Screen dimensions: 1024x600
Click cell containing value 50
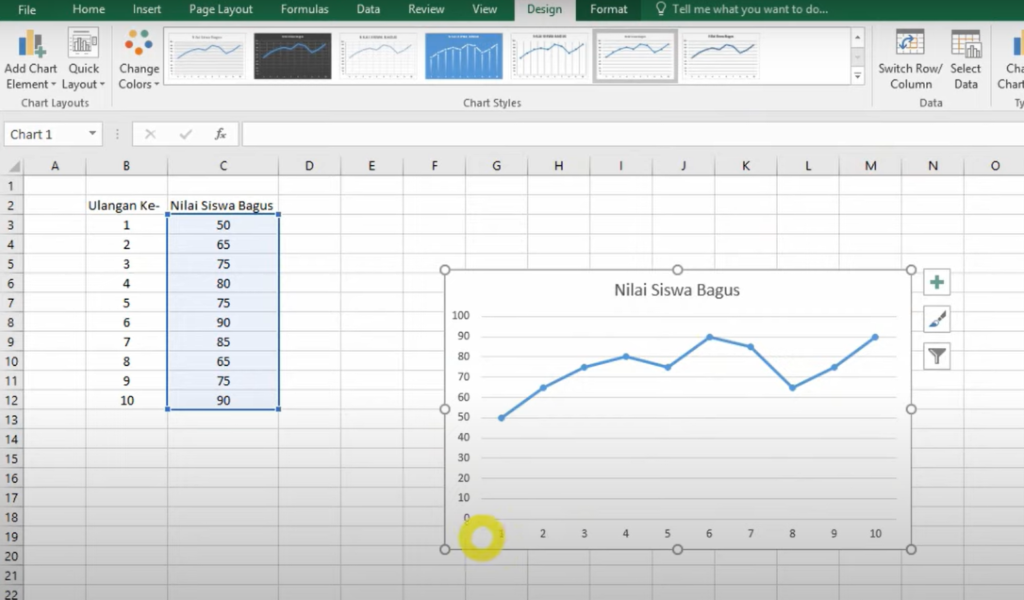click(223, 225)
